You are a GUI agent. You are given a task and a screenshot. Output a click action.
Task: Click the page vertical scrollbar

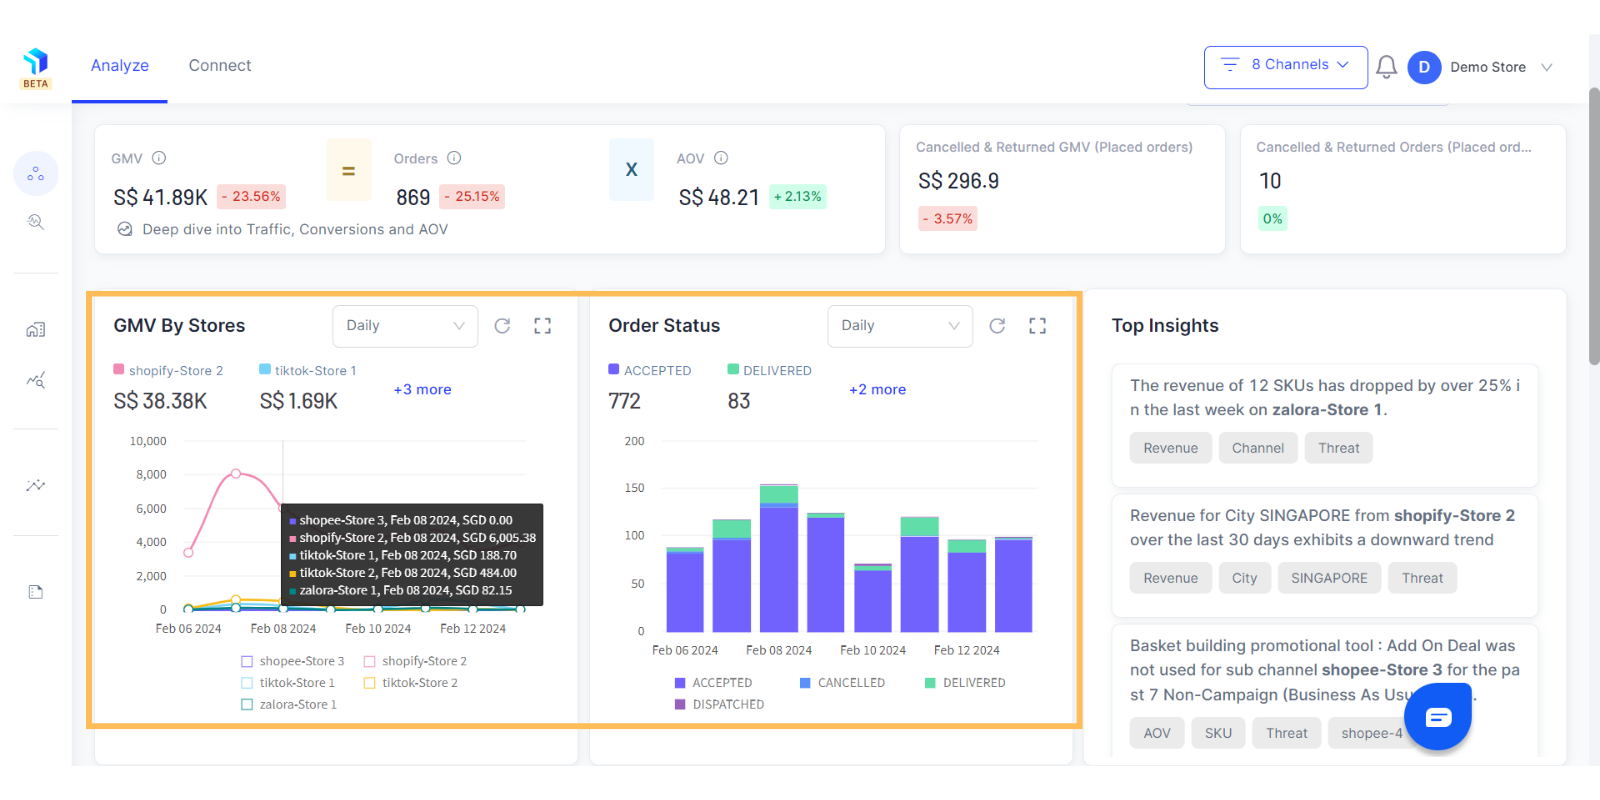tap(1594, 226)
